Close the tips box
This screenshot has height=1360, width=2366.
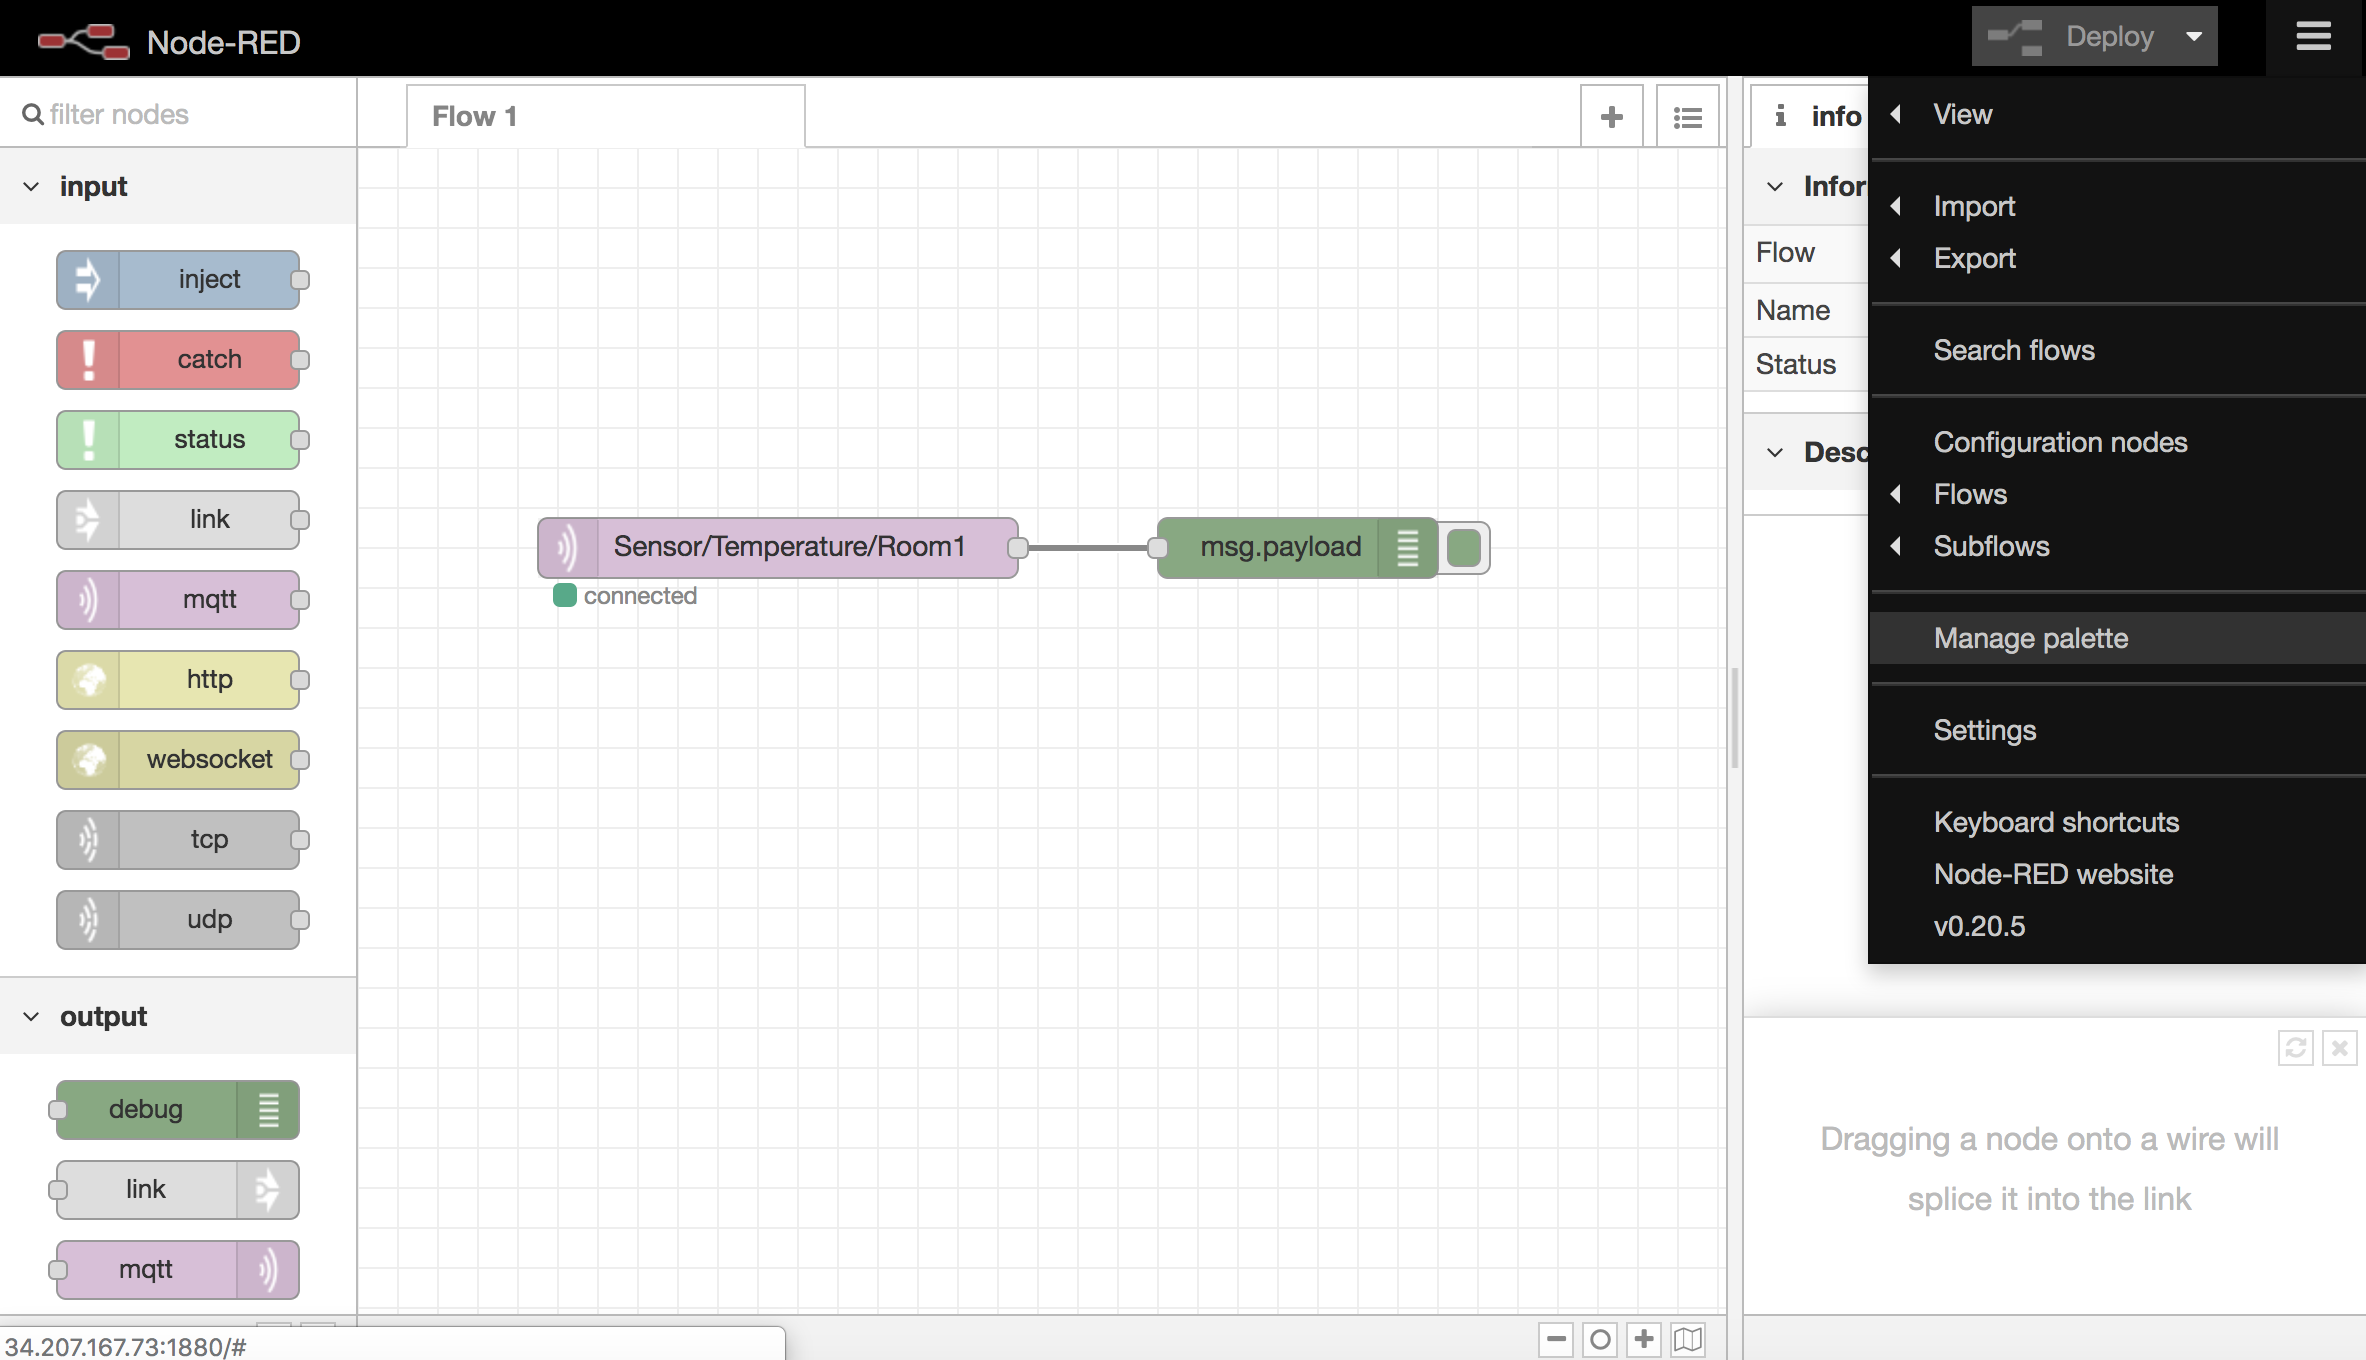pyautogui.click(x=2340, y=1048)
